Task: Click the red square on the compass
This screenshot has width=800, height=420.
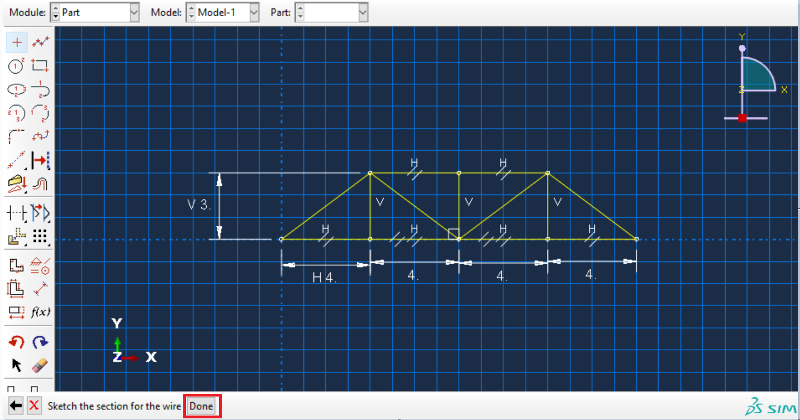Action: [742, 118]
